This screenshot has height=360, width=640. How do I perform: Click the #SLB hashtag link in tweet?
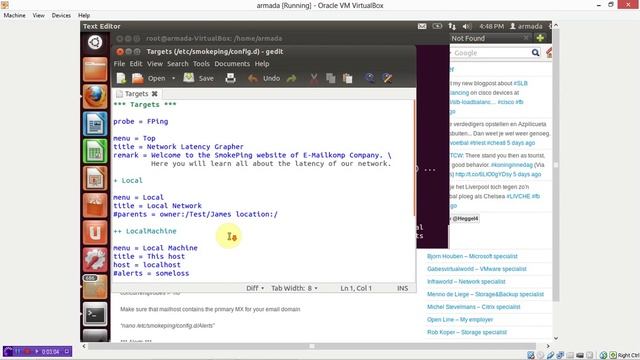pos(520,83)
